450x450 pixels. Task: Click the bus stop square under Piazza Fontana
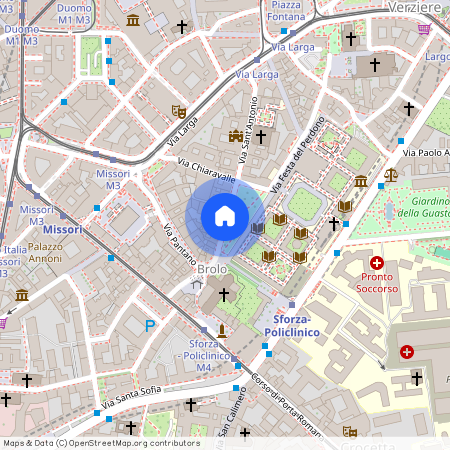[x=284, y=31]
